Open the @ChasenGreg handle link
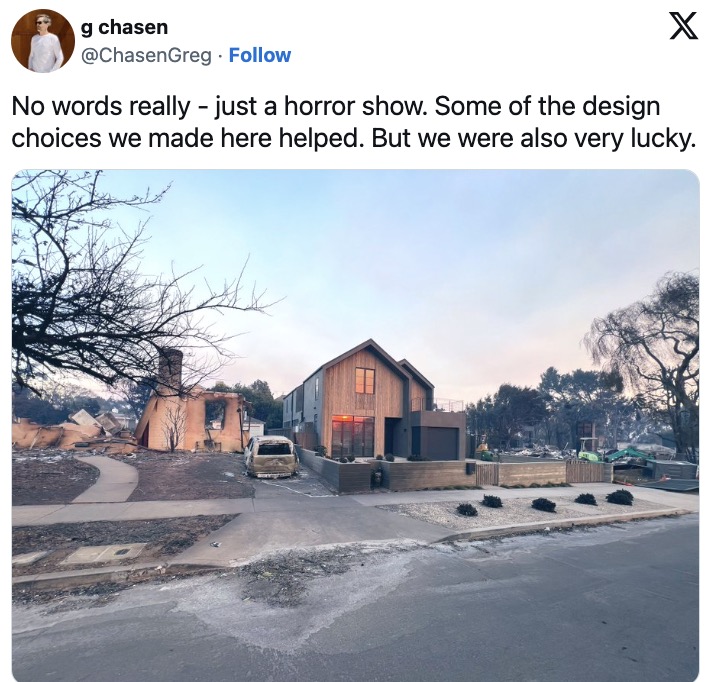Image resolution: width=706 pixels, height=682 pixels. tap(146, 55)
